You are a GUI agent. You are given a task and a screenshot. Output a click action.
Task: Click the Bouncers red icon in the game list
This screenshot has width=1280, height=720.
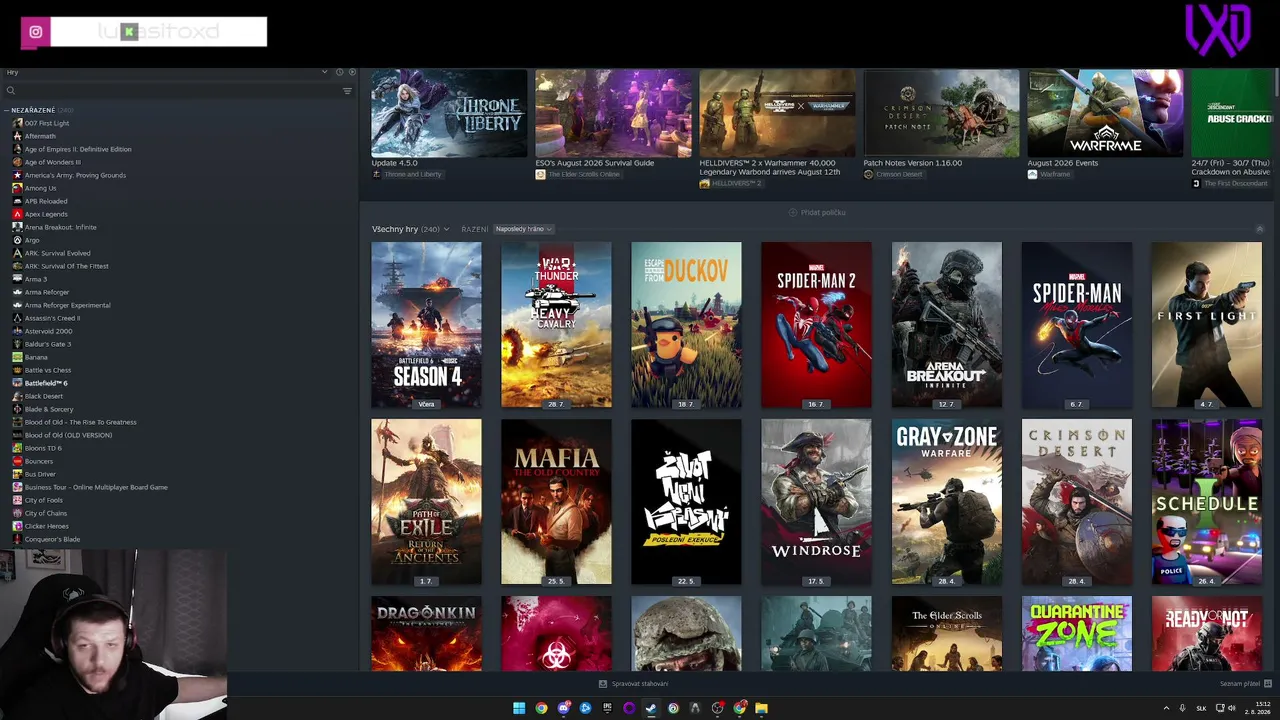coord(17,461)
